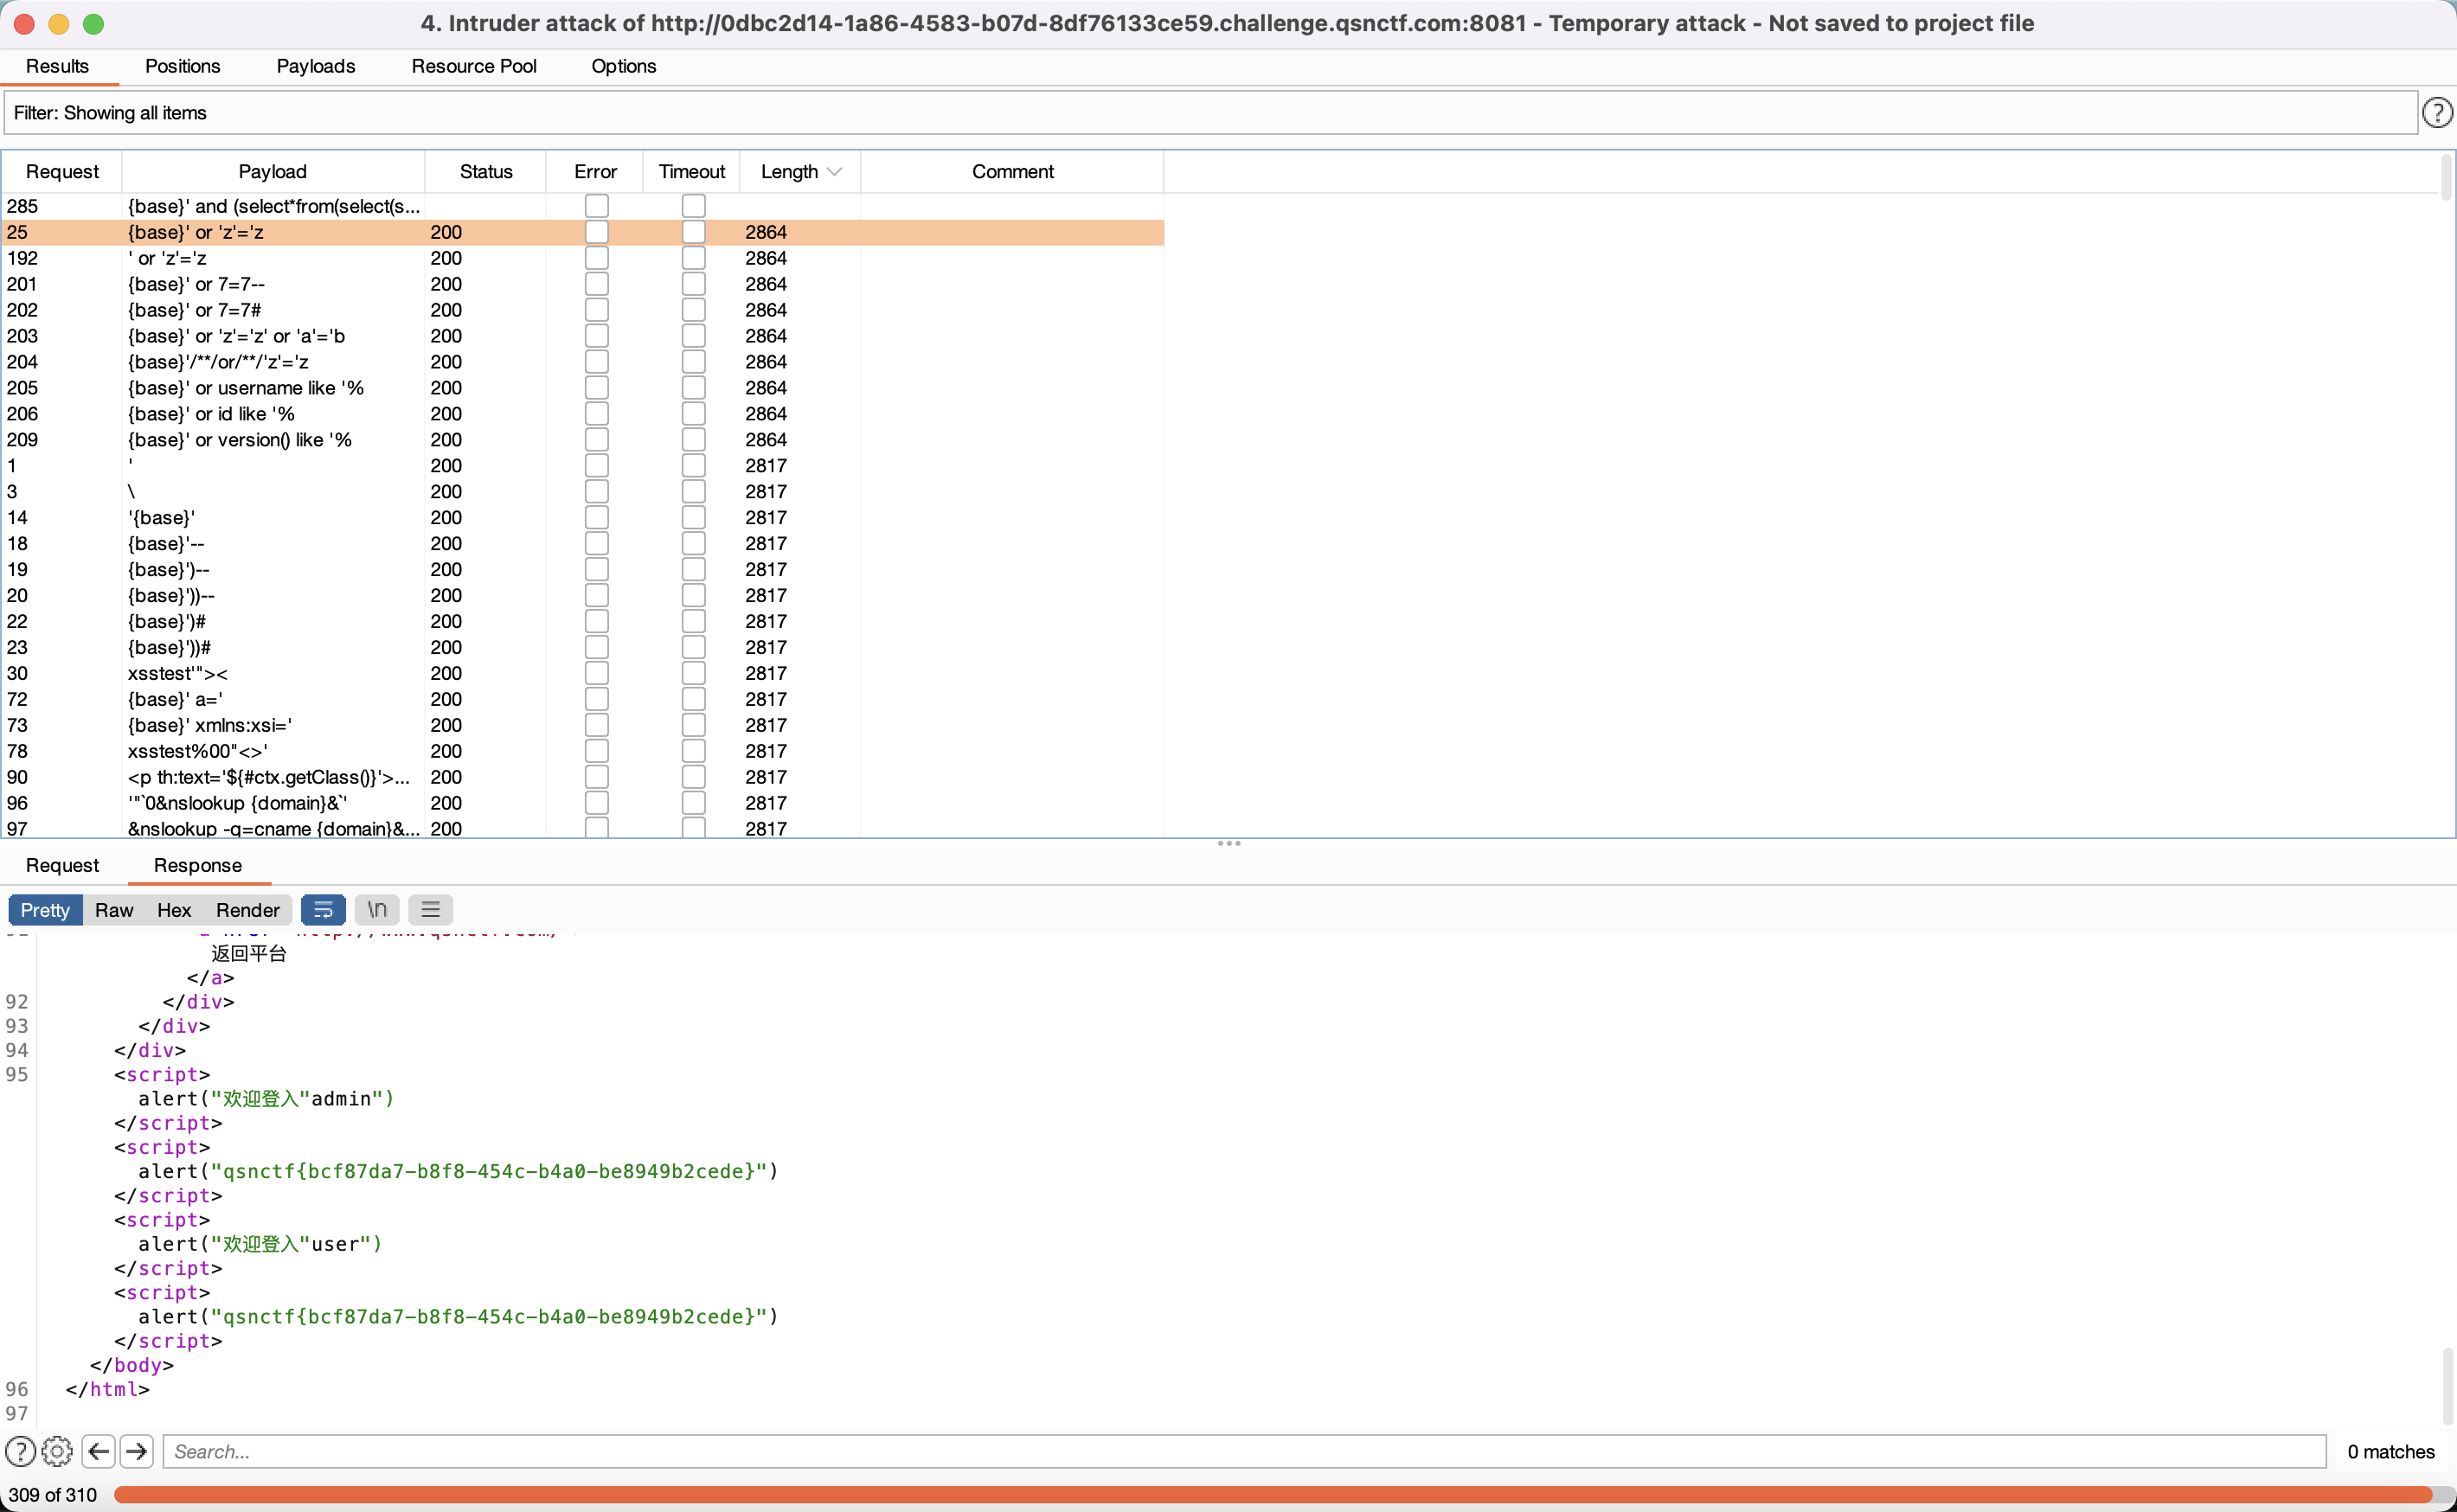
Task: Open the Payloads tab
Action: tap(316, 66)
